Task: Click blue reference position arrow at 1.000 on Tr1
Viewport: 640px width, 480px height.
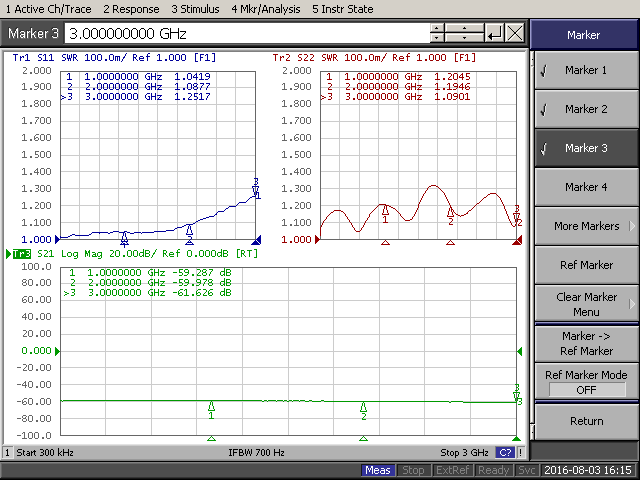Action: click(x=58, y=240)
